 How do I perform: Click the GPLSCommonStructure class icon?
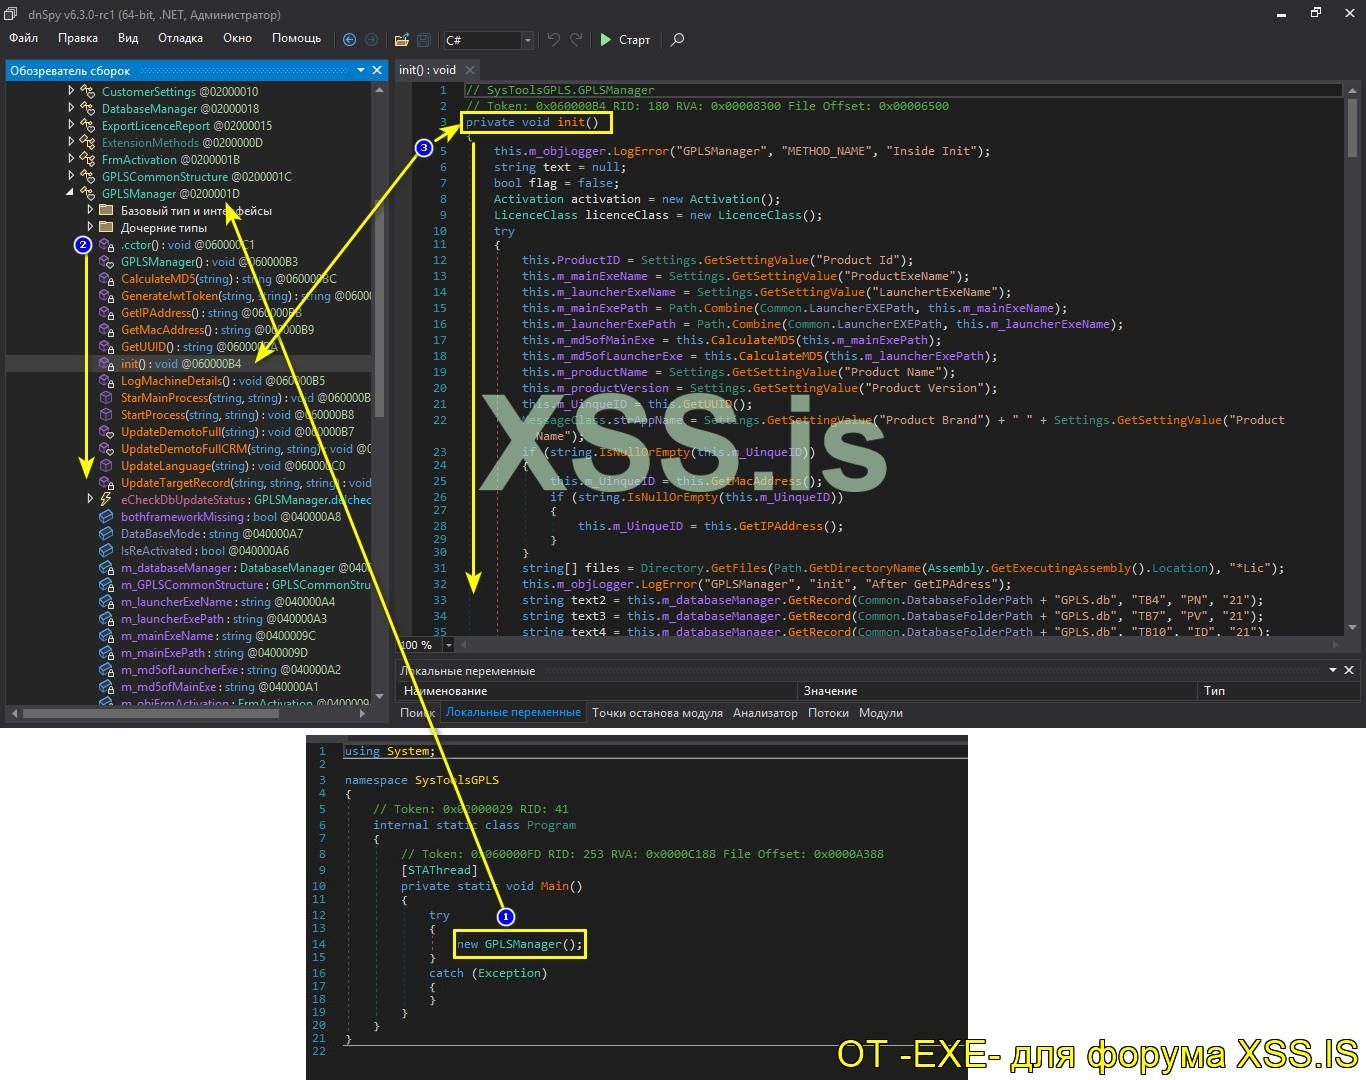click(88, 177)
